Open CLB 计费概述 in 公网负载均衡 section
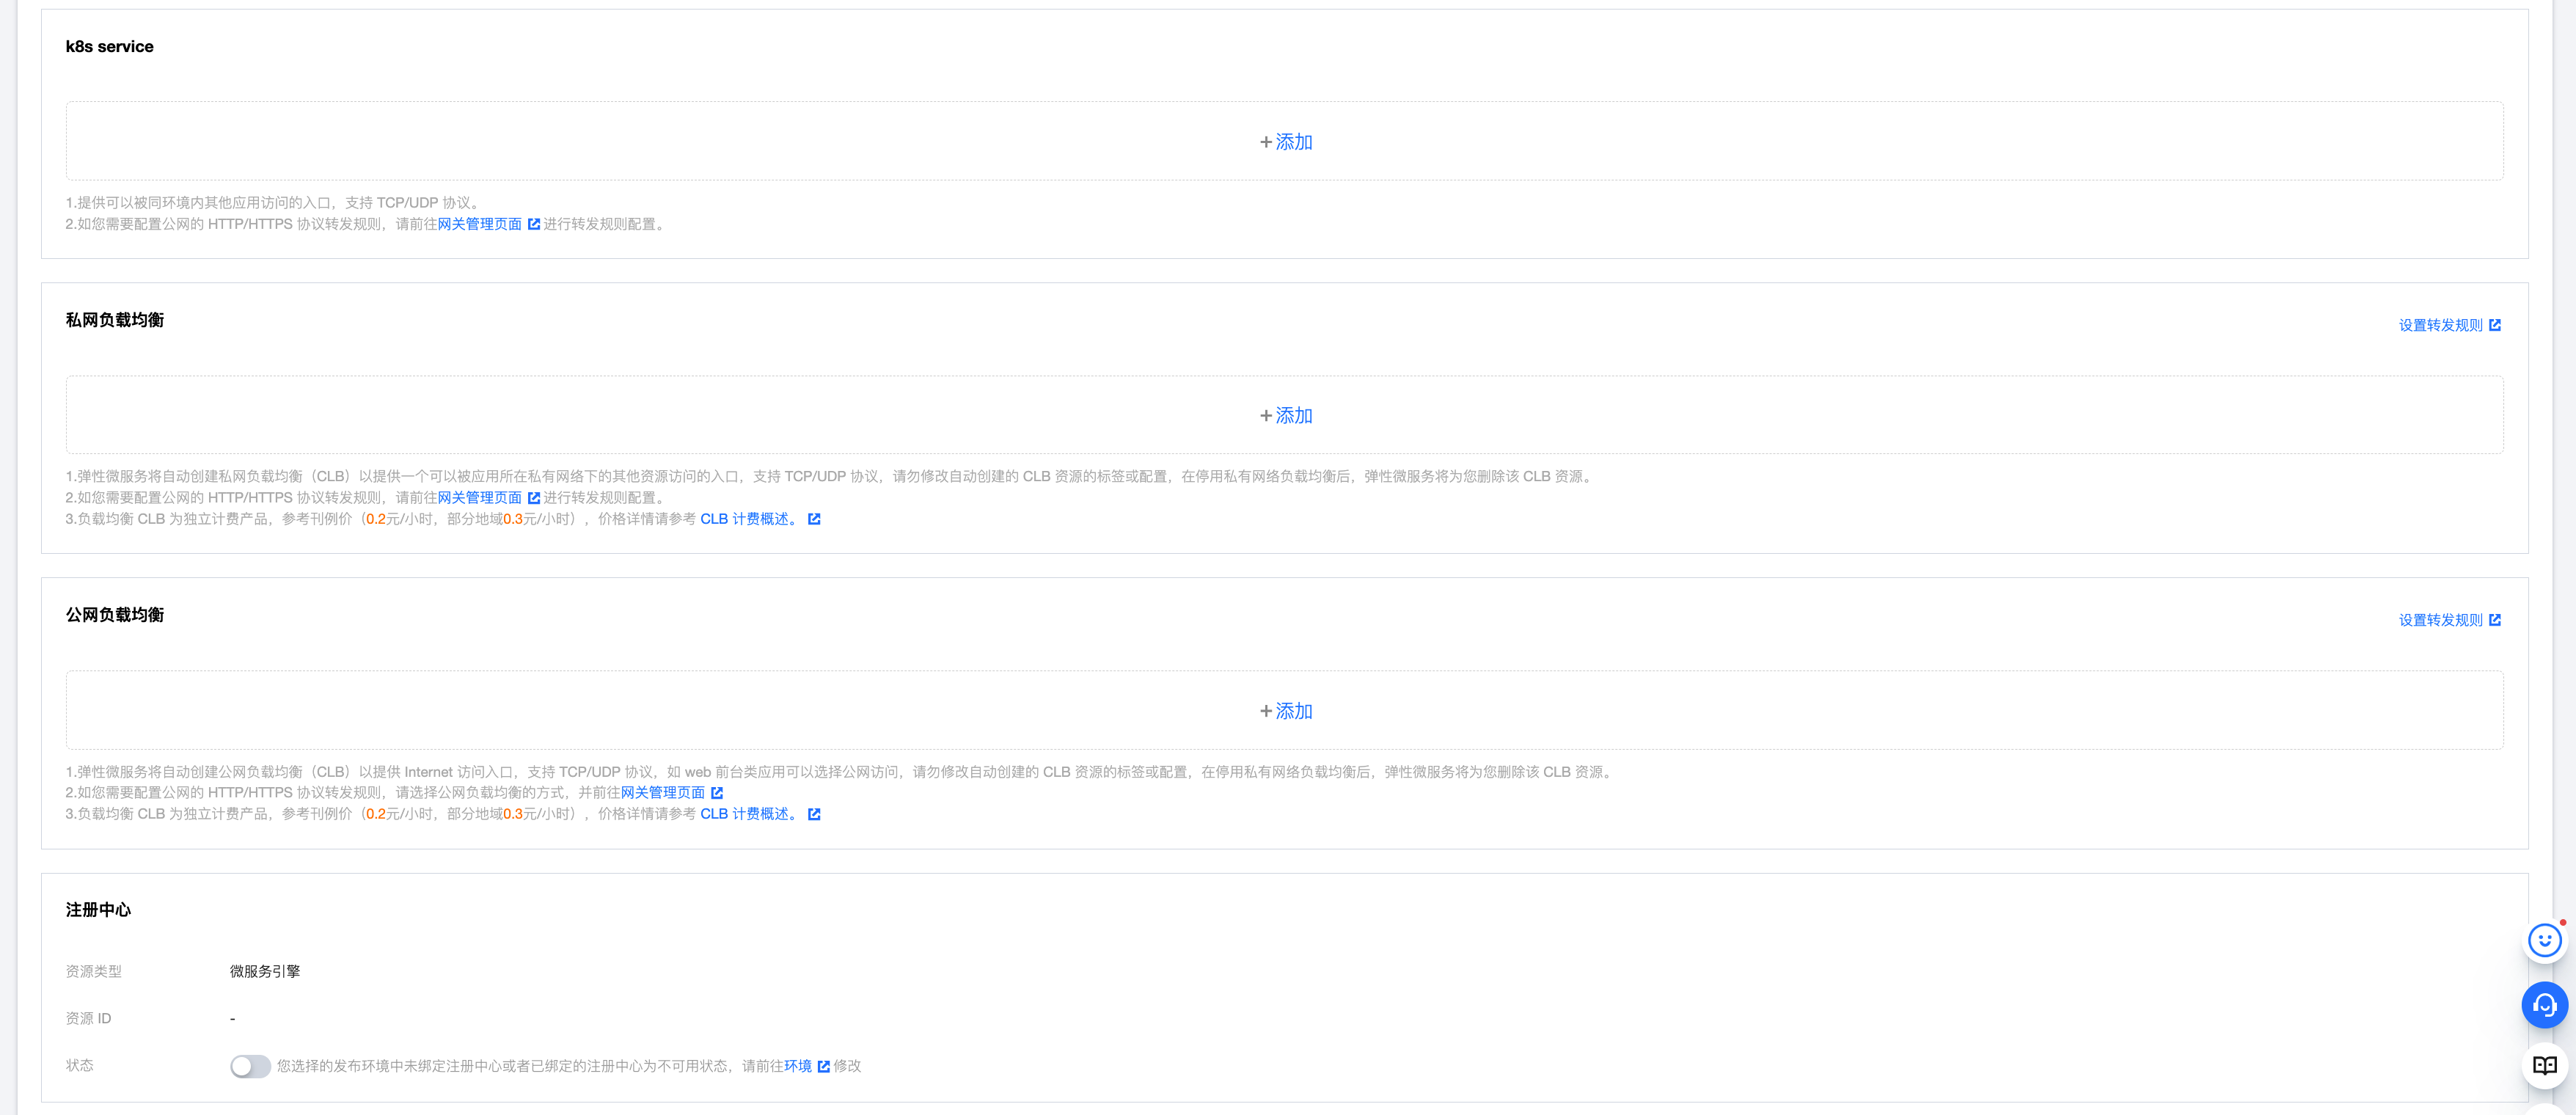 coord(750,814)
